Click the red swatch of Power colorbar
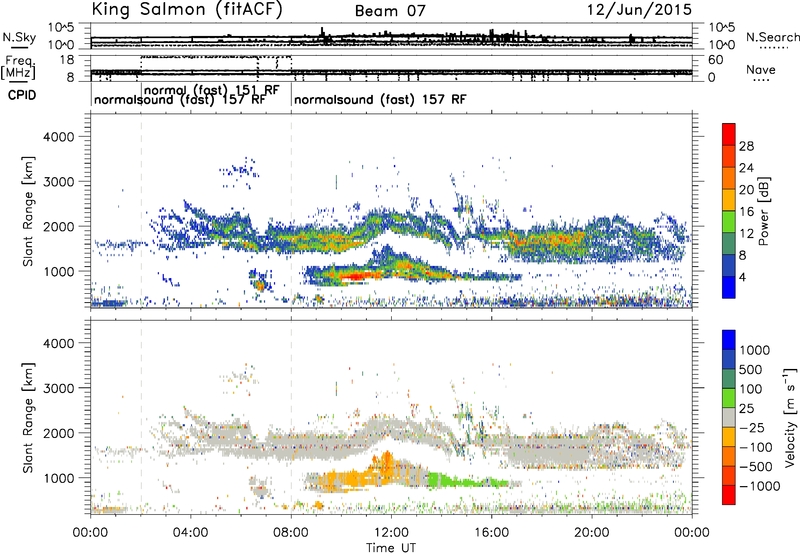 729,134
